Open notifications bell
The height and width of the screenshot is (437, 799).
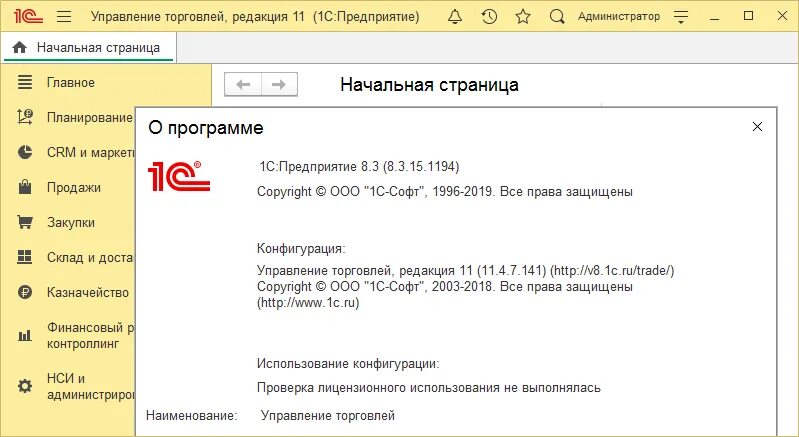[455, 17]
